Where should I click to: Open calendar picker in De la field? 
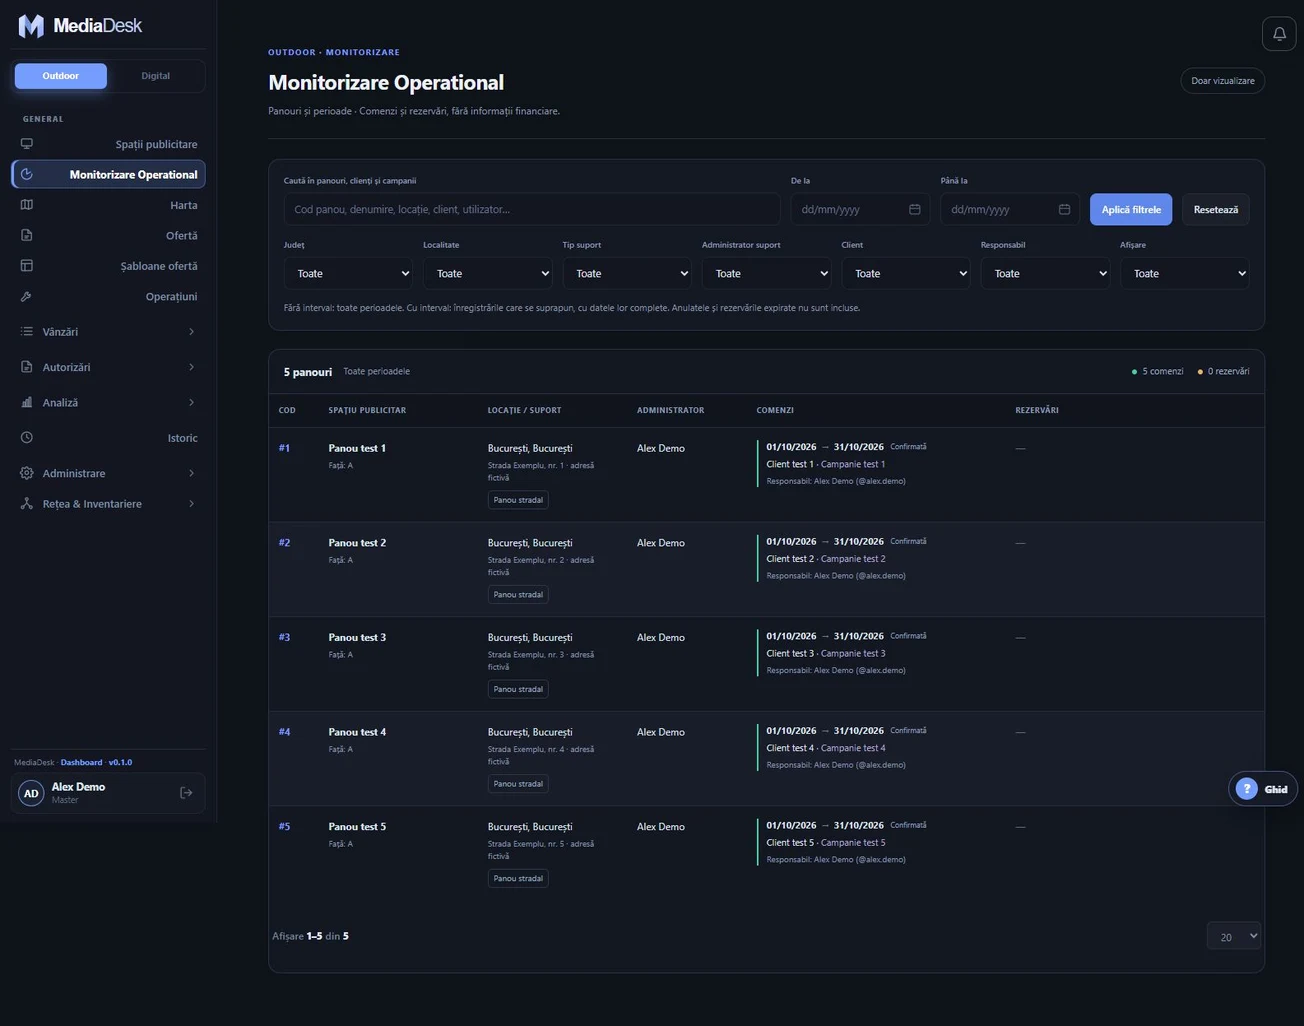(x=914, y=209)
